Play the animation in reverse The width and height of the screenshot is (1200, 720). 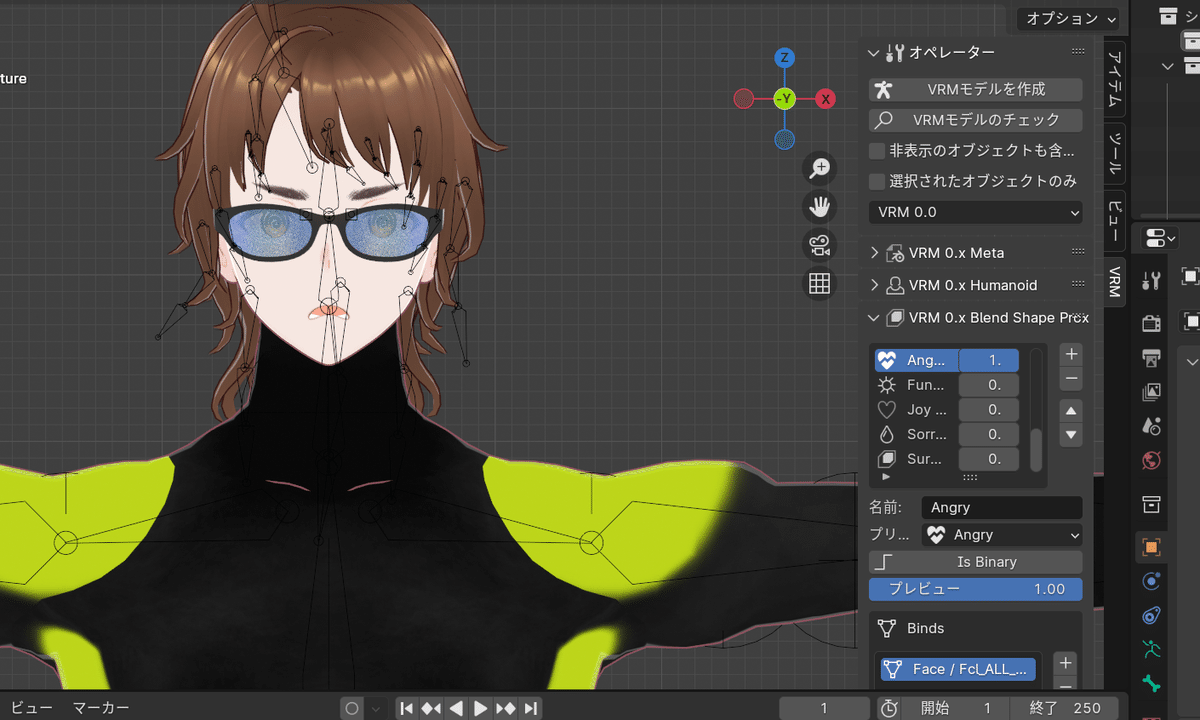[455, 708]
